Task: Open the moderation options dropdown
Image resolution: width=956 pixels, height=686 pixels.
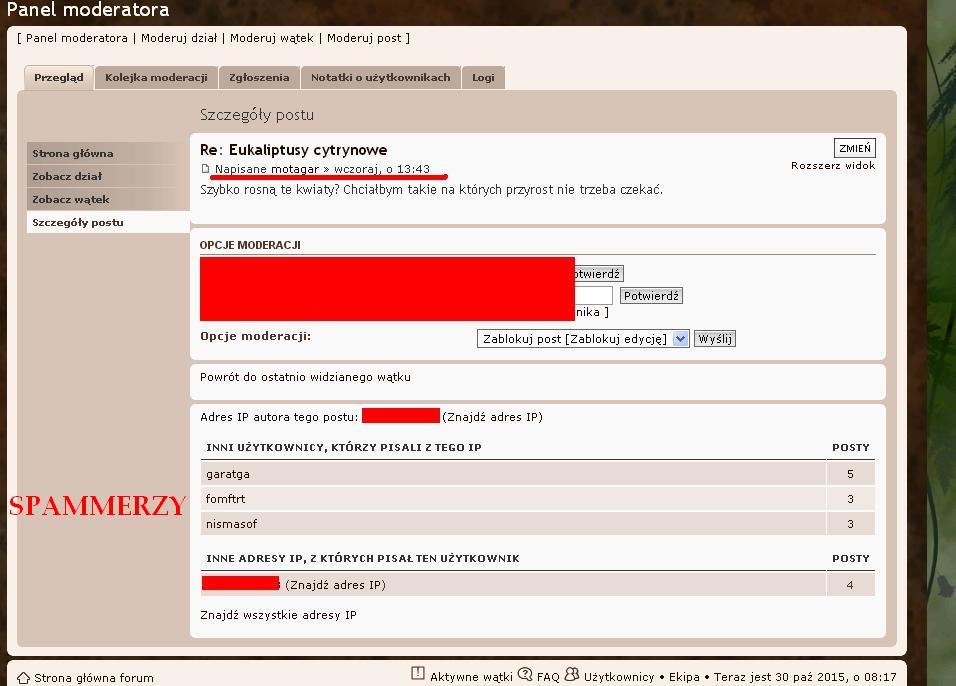Action: click(583, 339)
